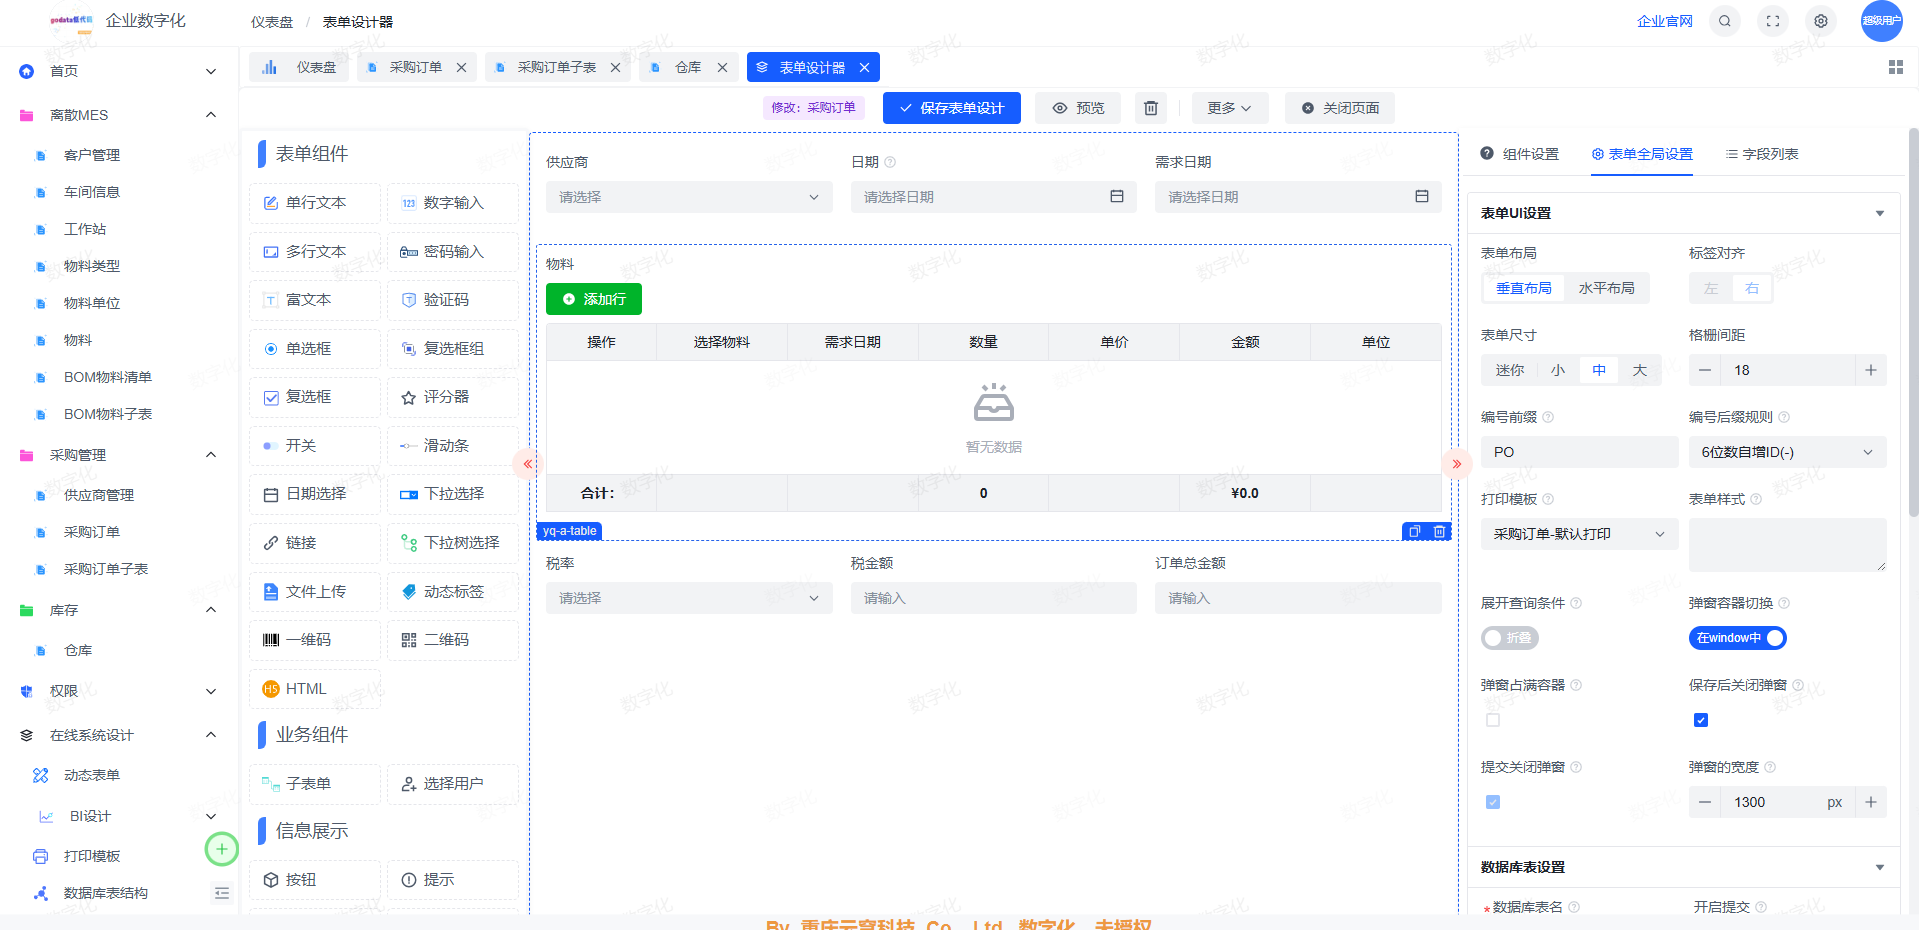This screenshot has height=930, width=1919.
Task: Increase the 栅格间距 value with plus
Action: pyautogui.click(x=1870, y=370)
